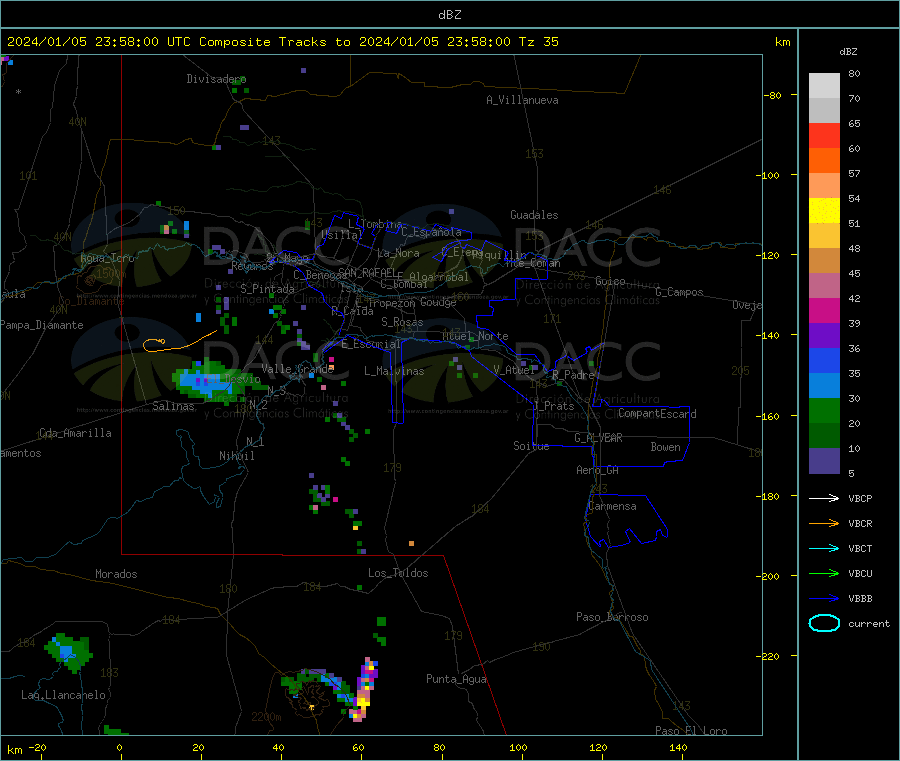Click the 'Punta_Agua' map label

click(456, 679)
